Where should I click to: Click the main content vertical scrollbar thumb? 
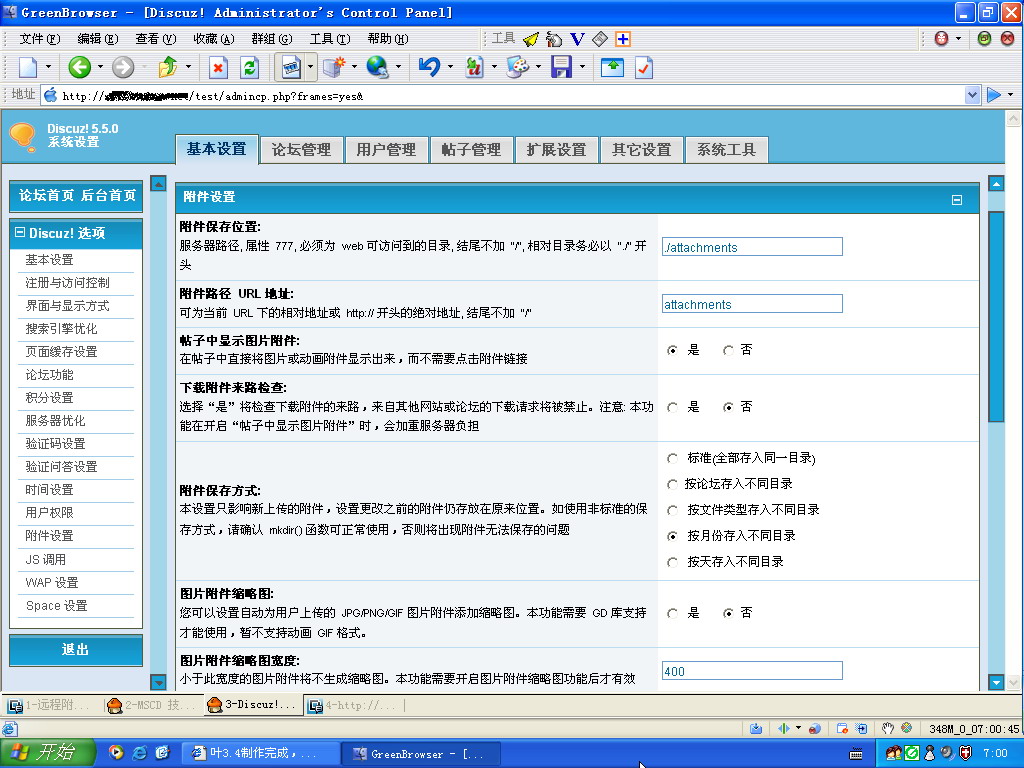[996, 317]
